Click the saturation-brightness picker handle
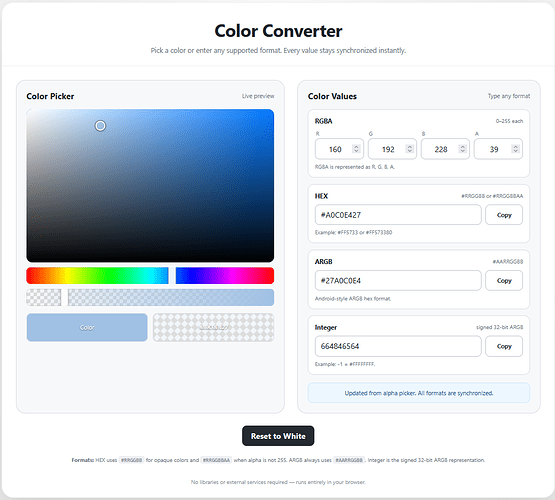 click(x=100, y=126)
